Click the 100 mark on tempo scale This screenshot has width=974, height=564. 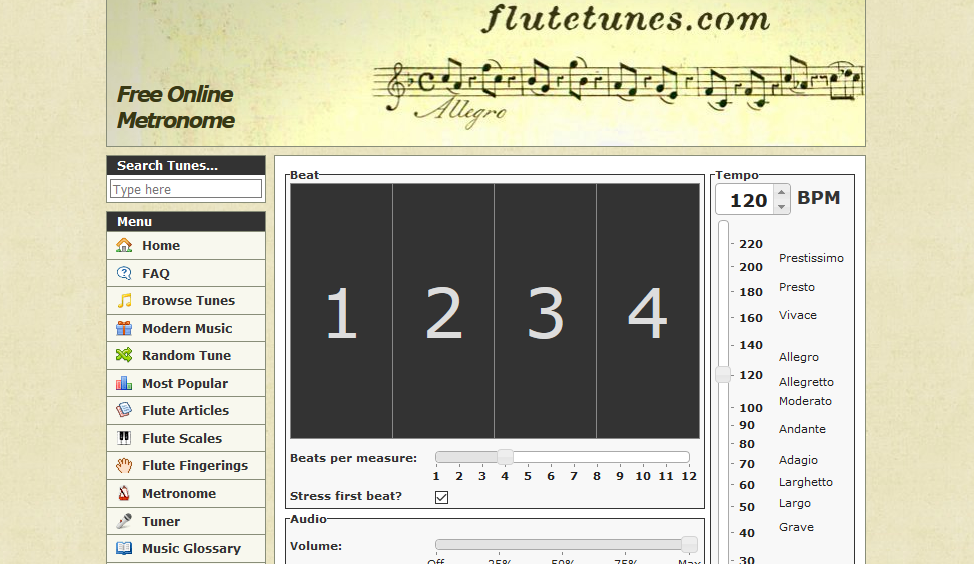(750, 408)
